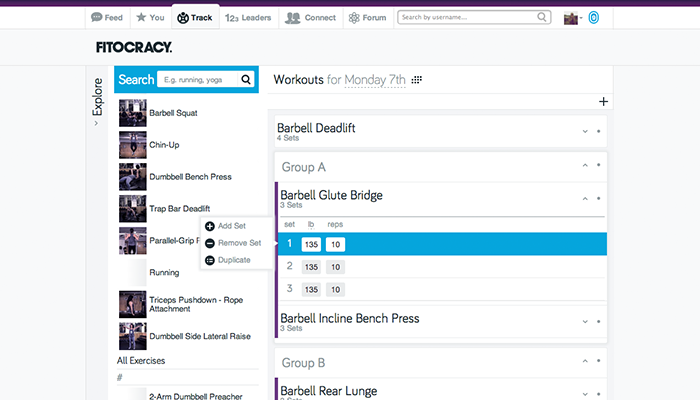Edit set 1 reps 10 field
This screenshot has height=400, width=700.
tap(335, 244)
